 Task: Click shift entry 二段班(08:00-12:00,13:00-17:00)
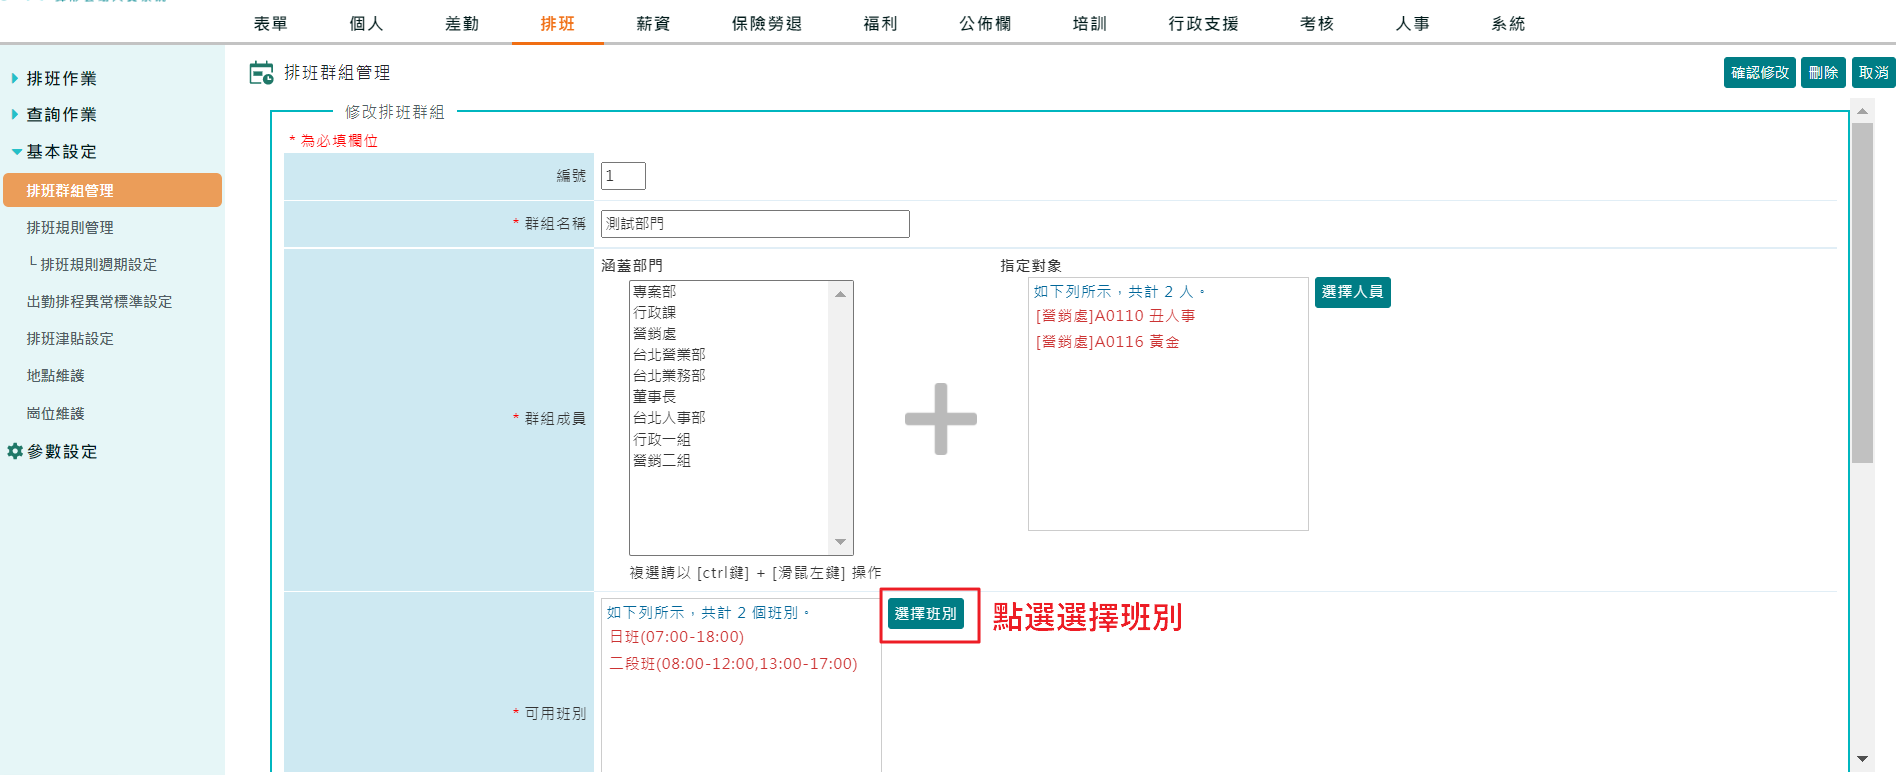coord(733,664)
